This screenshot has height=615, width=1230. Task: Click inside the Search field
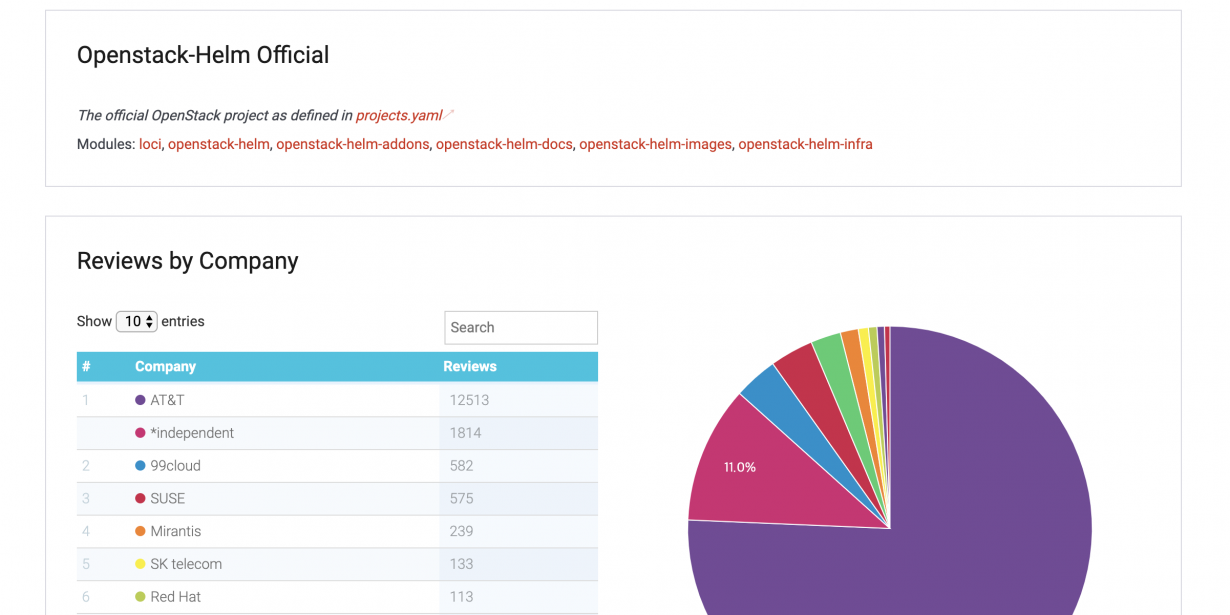click(520, 327)
